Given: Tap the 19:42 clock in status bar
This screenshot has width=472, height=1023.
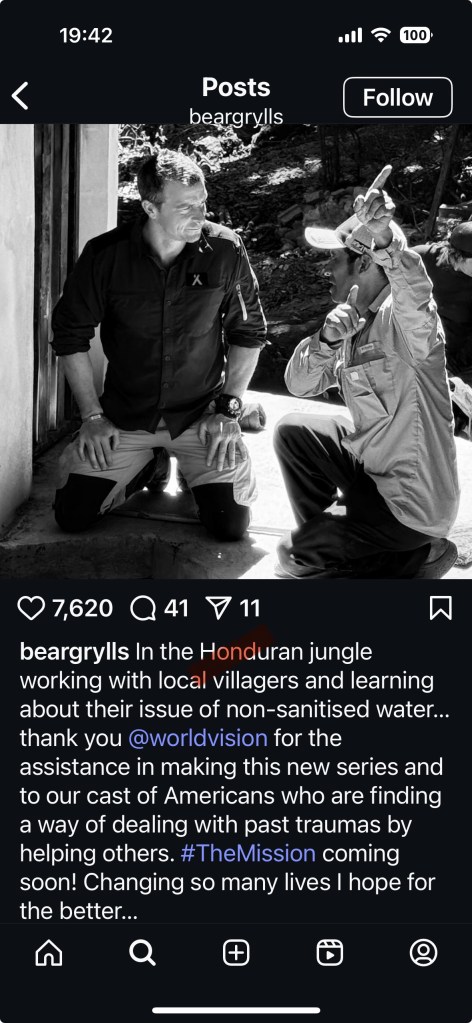Looking at the screenshot, I should pos(86,35).
